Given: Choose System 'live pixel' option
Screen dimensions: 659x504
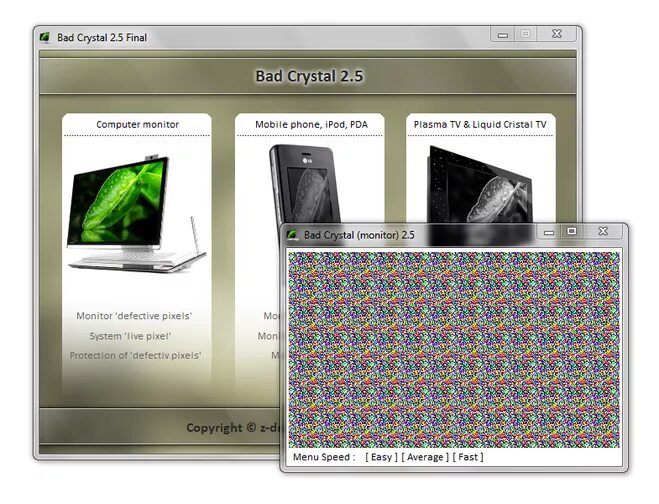Looking at the screenshot, I should [x=130, y=336].
